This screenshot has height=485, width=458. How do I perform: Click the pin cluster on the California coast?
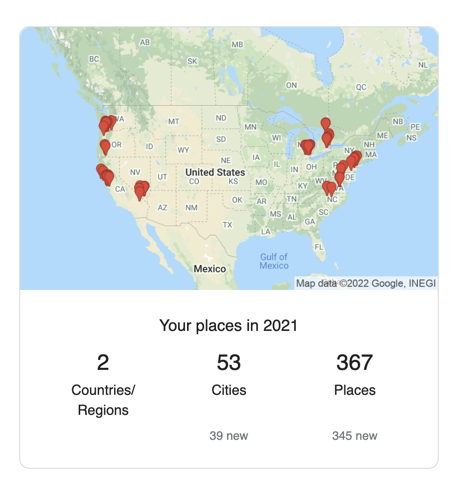[x=105, y=175]
